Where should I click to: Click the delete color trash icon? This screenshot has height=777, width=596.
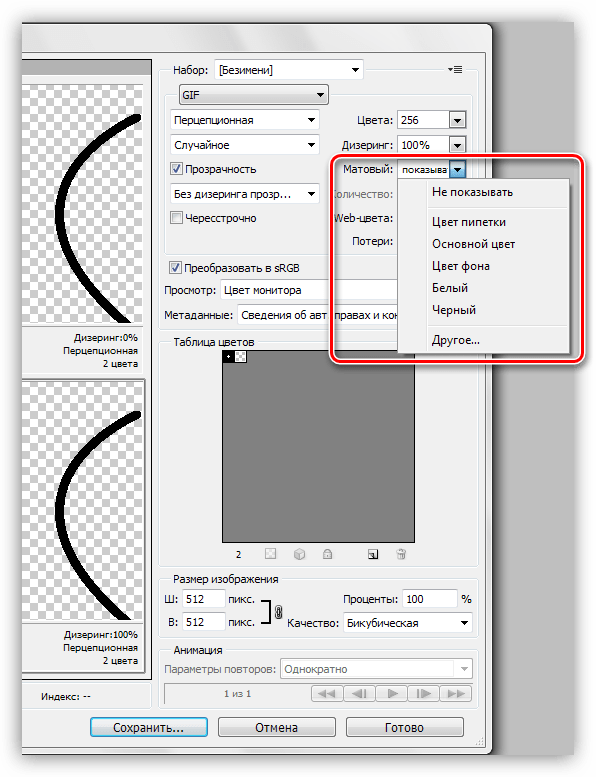pyautogui.click(x=401, y=554)
